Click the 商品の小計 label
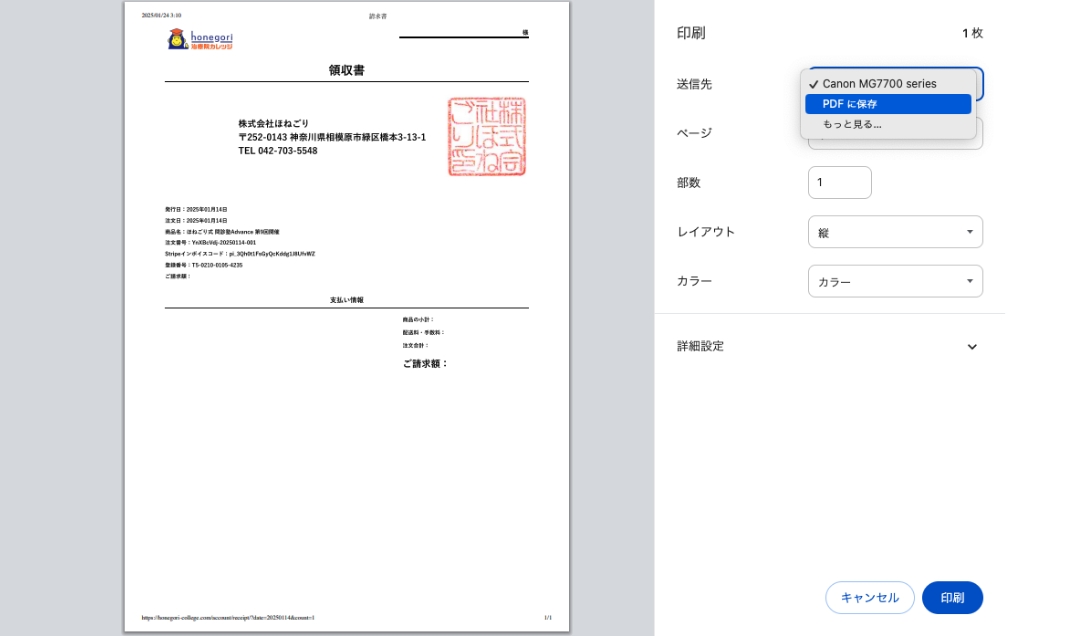Image resolution: width=1080 pixels, height=636 pixels. (x=418, y=320)
